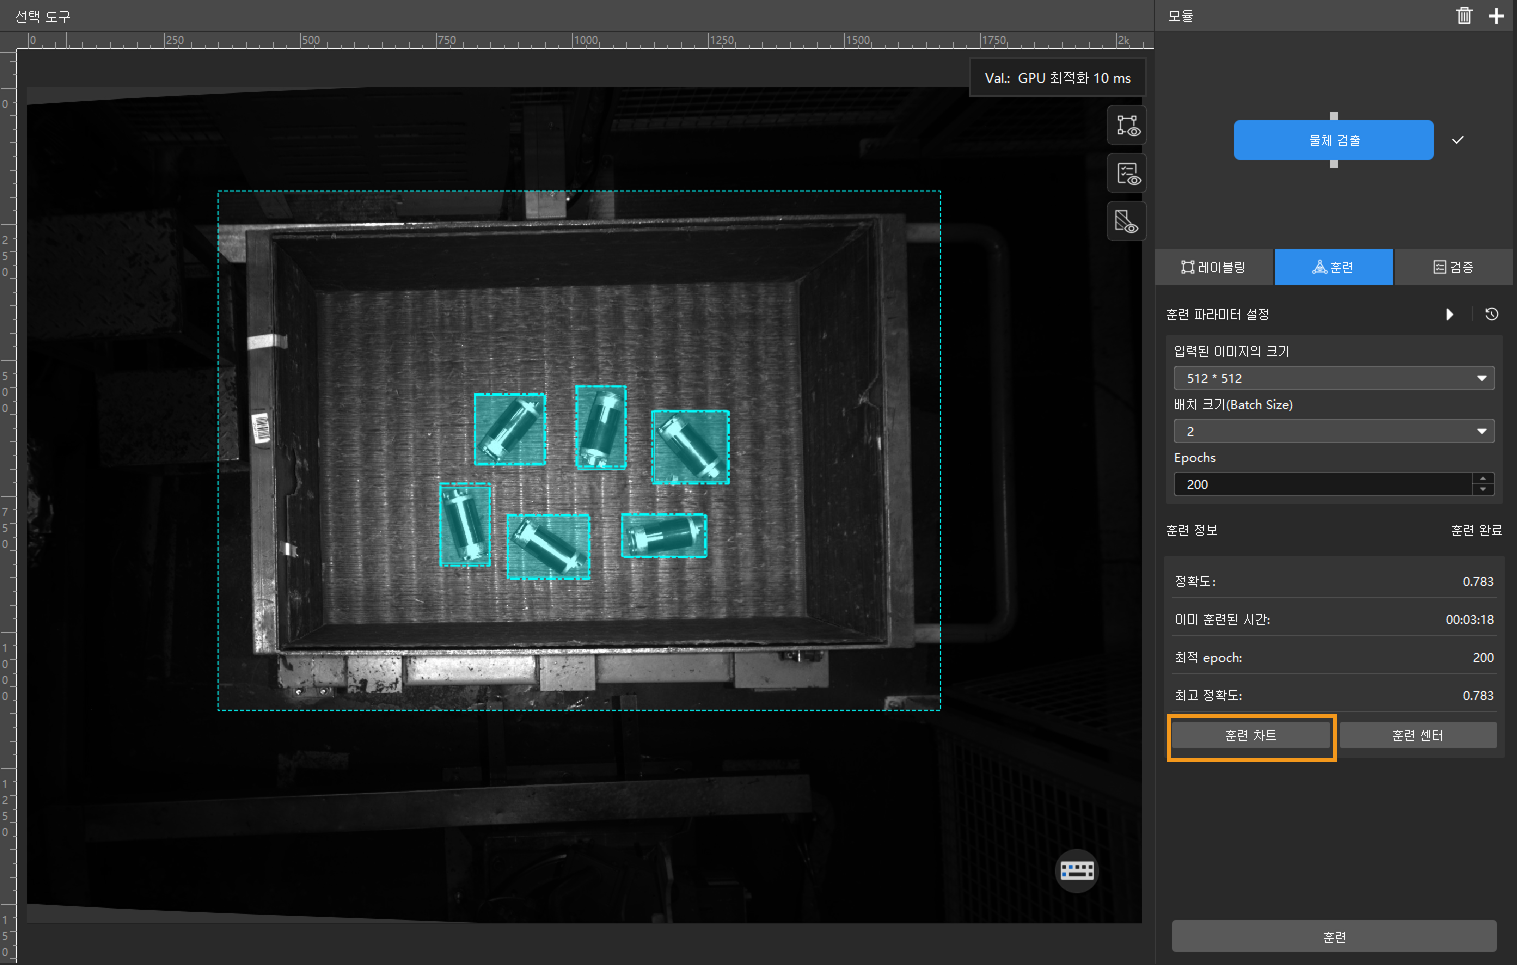
Task: Start training with the bottom 훈련 button
Action: 1334,937
